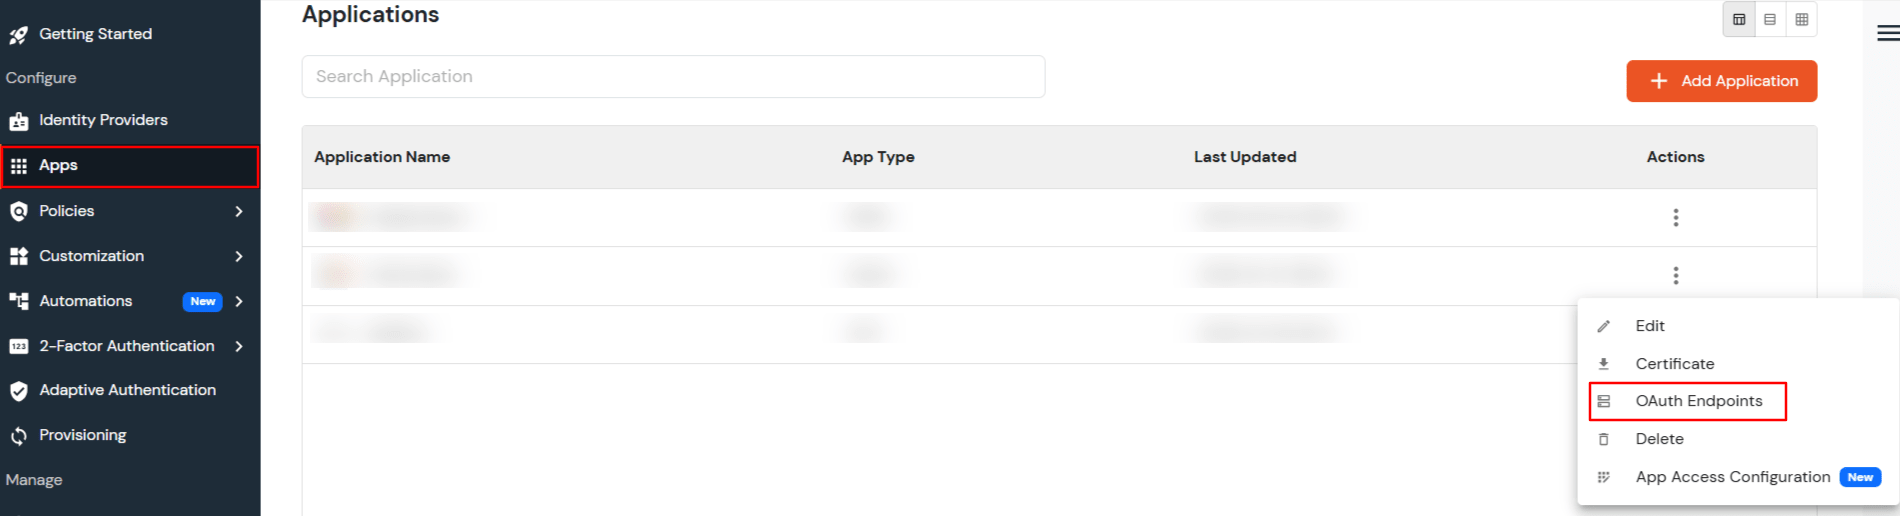Click the hamburger menu icon
1900x516 pixels.
(x=1887, y=34)
